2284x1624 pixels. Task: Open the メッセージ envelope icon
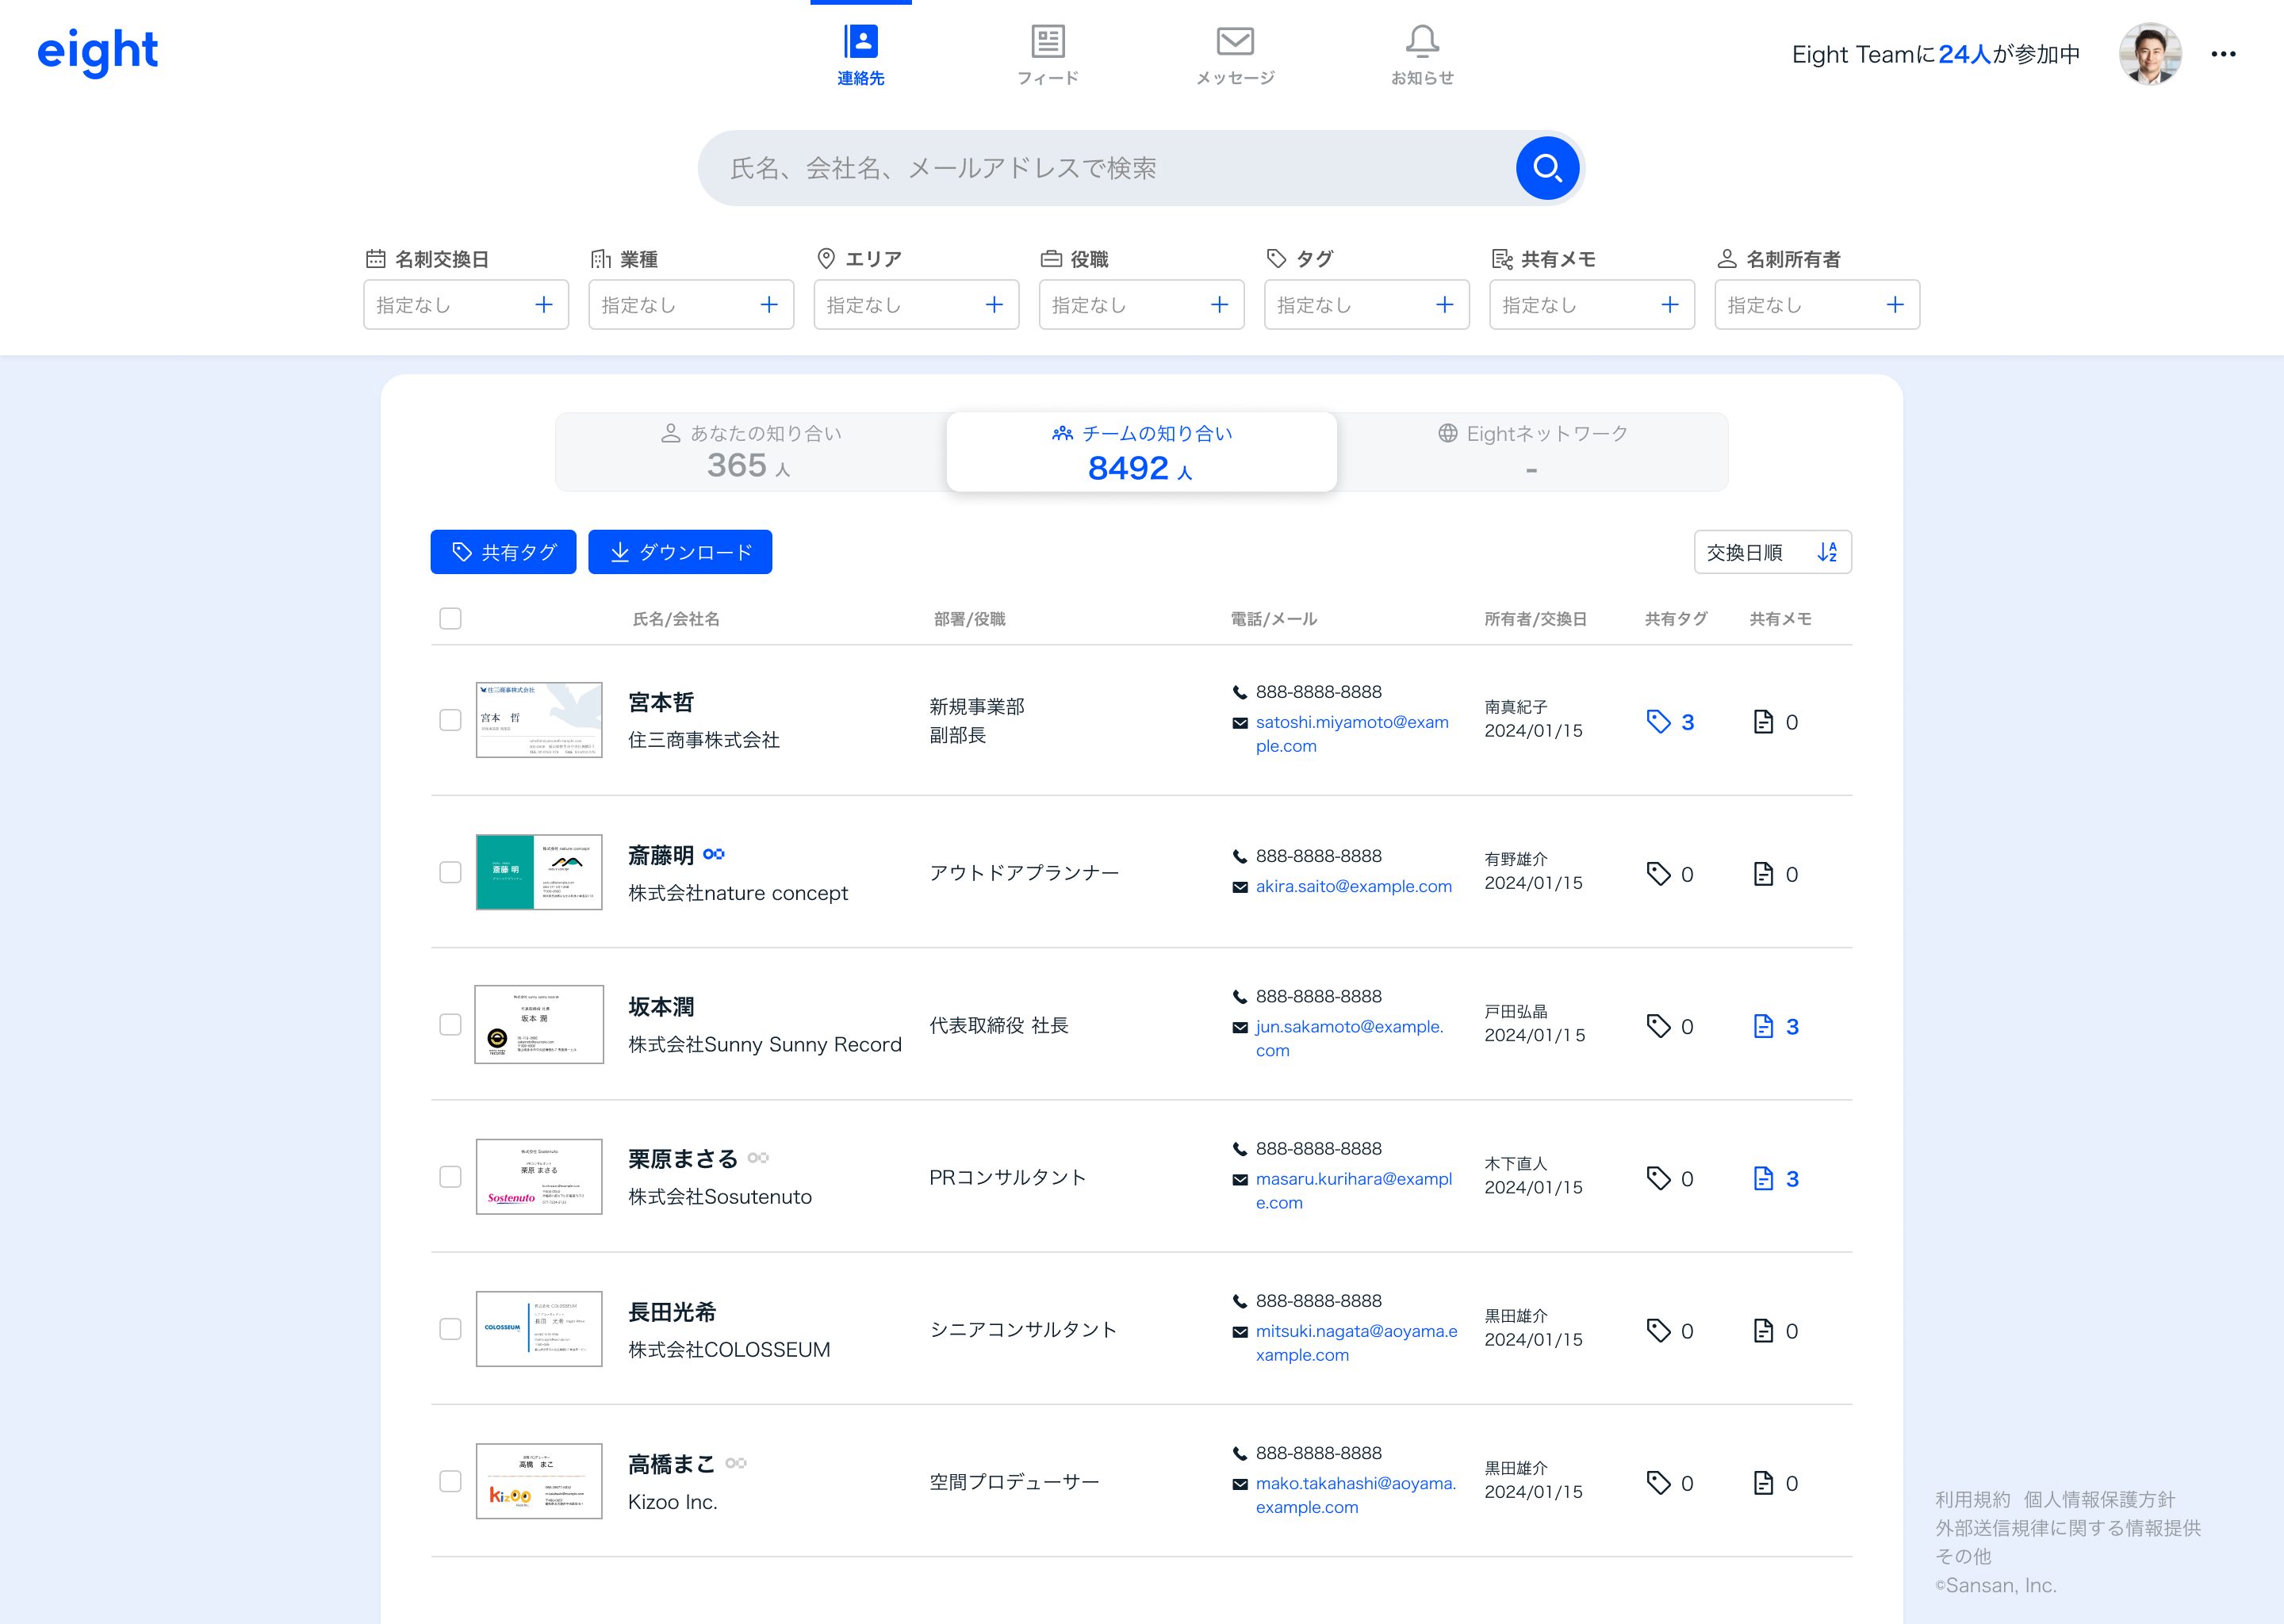[x=1234, y=43]
